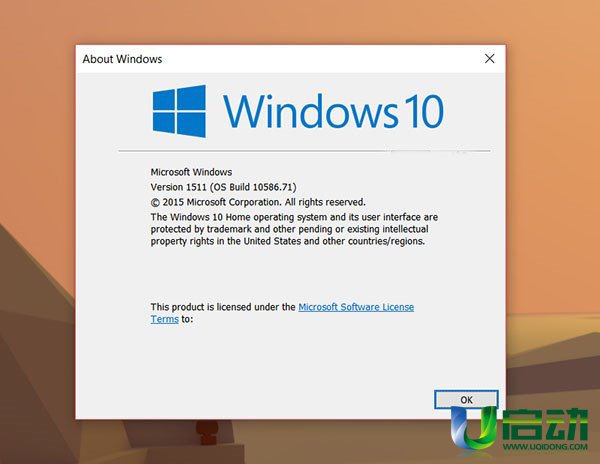Click the green 启动 watermark characters
This screenshot has height=464, width=600.
[x=545, y=424]
